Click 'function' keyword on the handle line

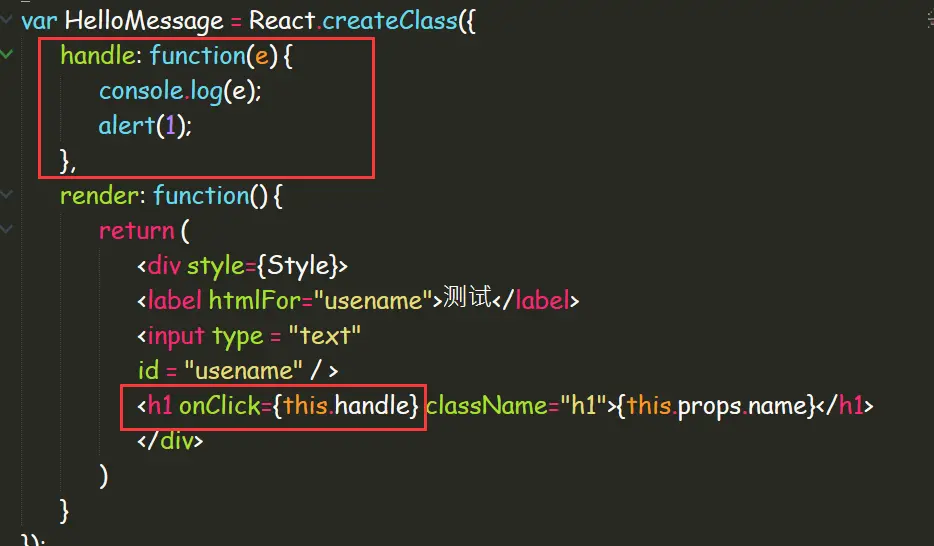pos(197,56)
